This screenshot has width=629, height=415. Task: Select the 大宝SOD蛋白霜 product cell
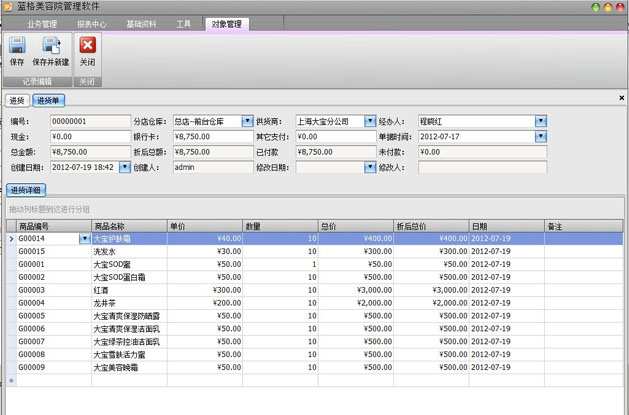(x=129, y=277)
